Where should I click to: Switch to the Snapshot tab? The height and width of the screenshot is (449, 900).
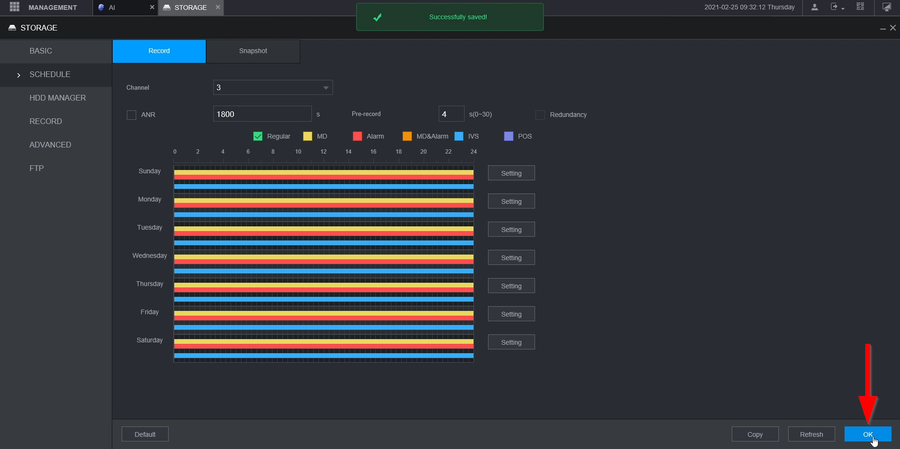252,51
